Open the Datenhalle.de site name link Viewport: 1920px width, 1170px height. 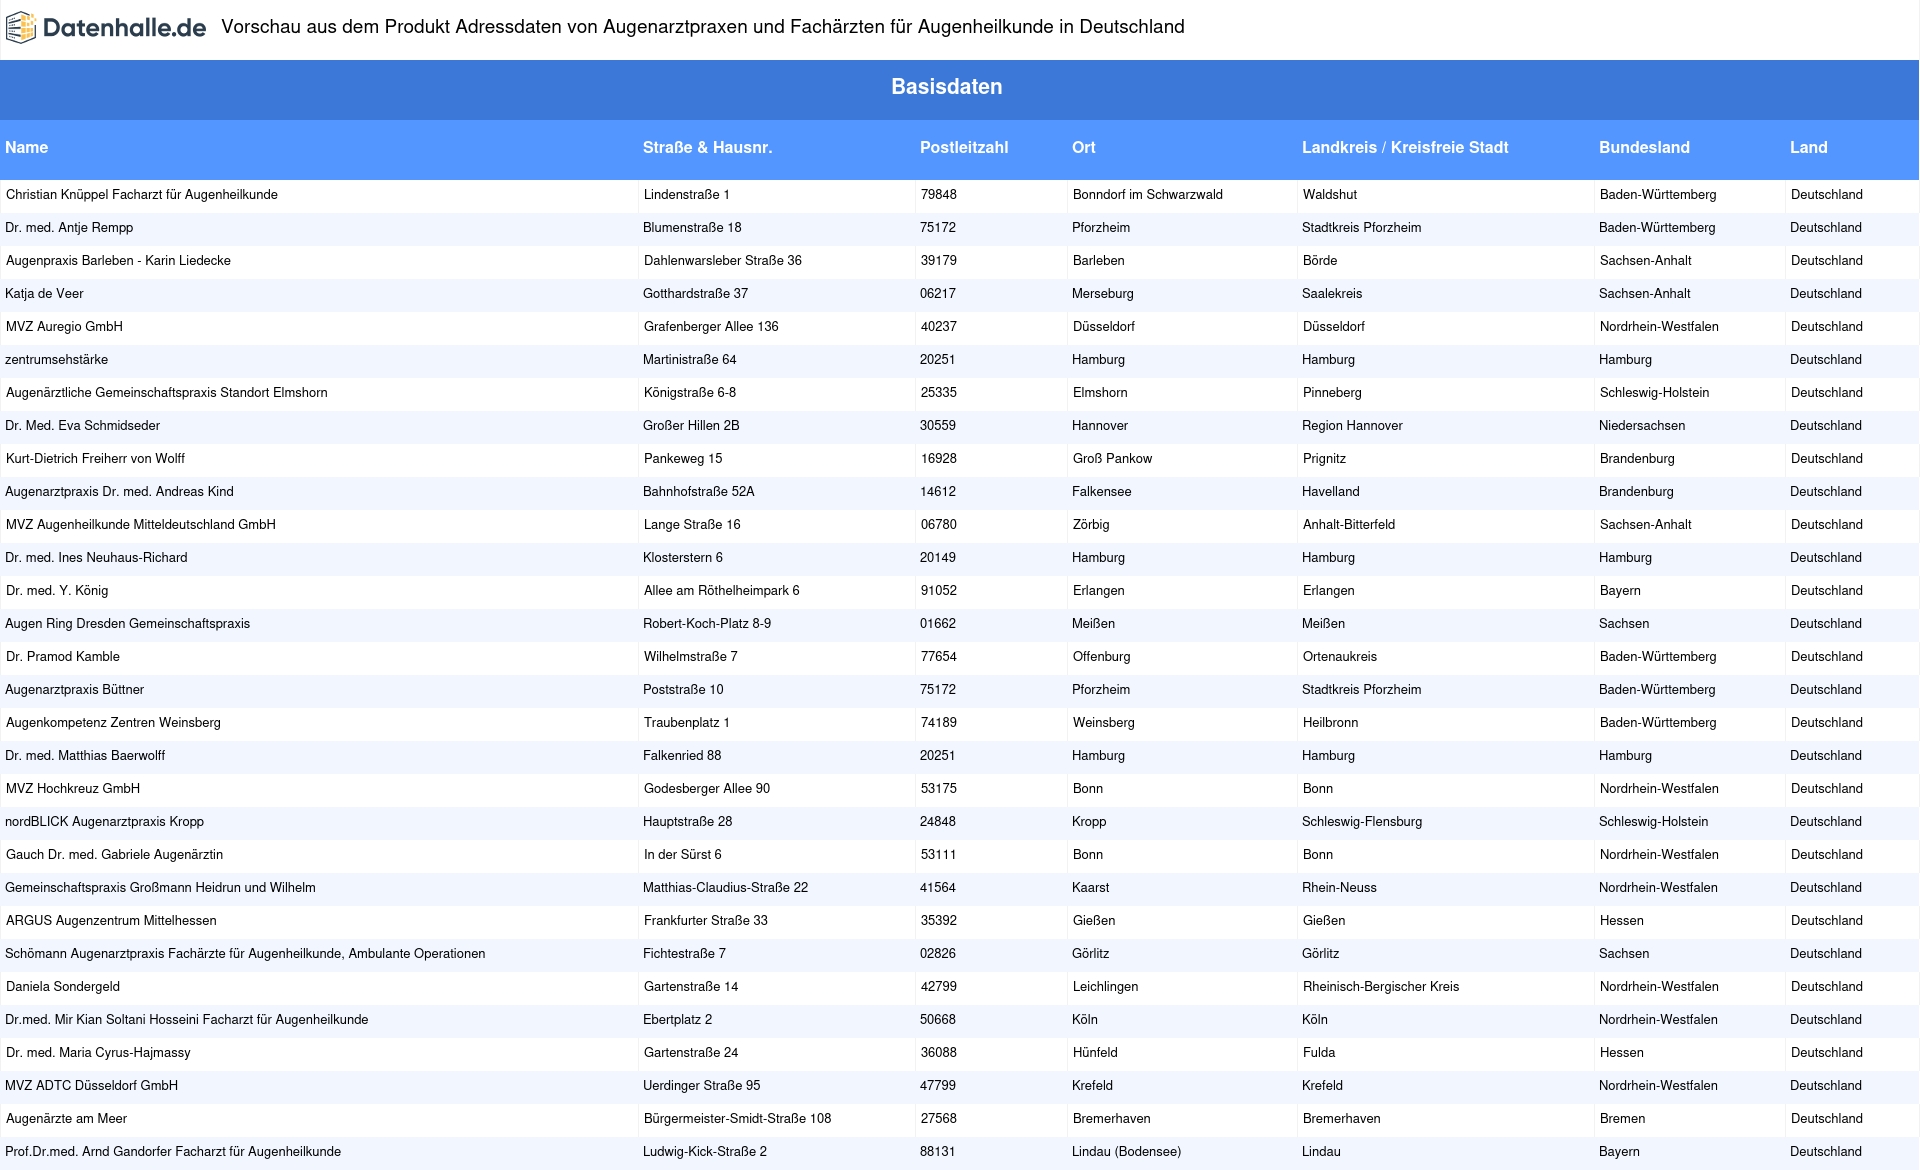coord(124,28)
